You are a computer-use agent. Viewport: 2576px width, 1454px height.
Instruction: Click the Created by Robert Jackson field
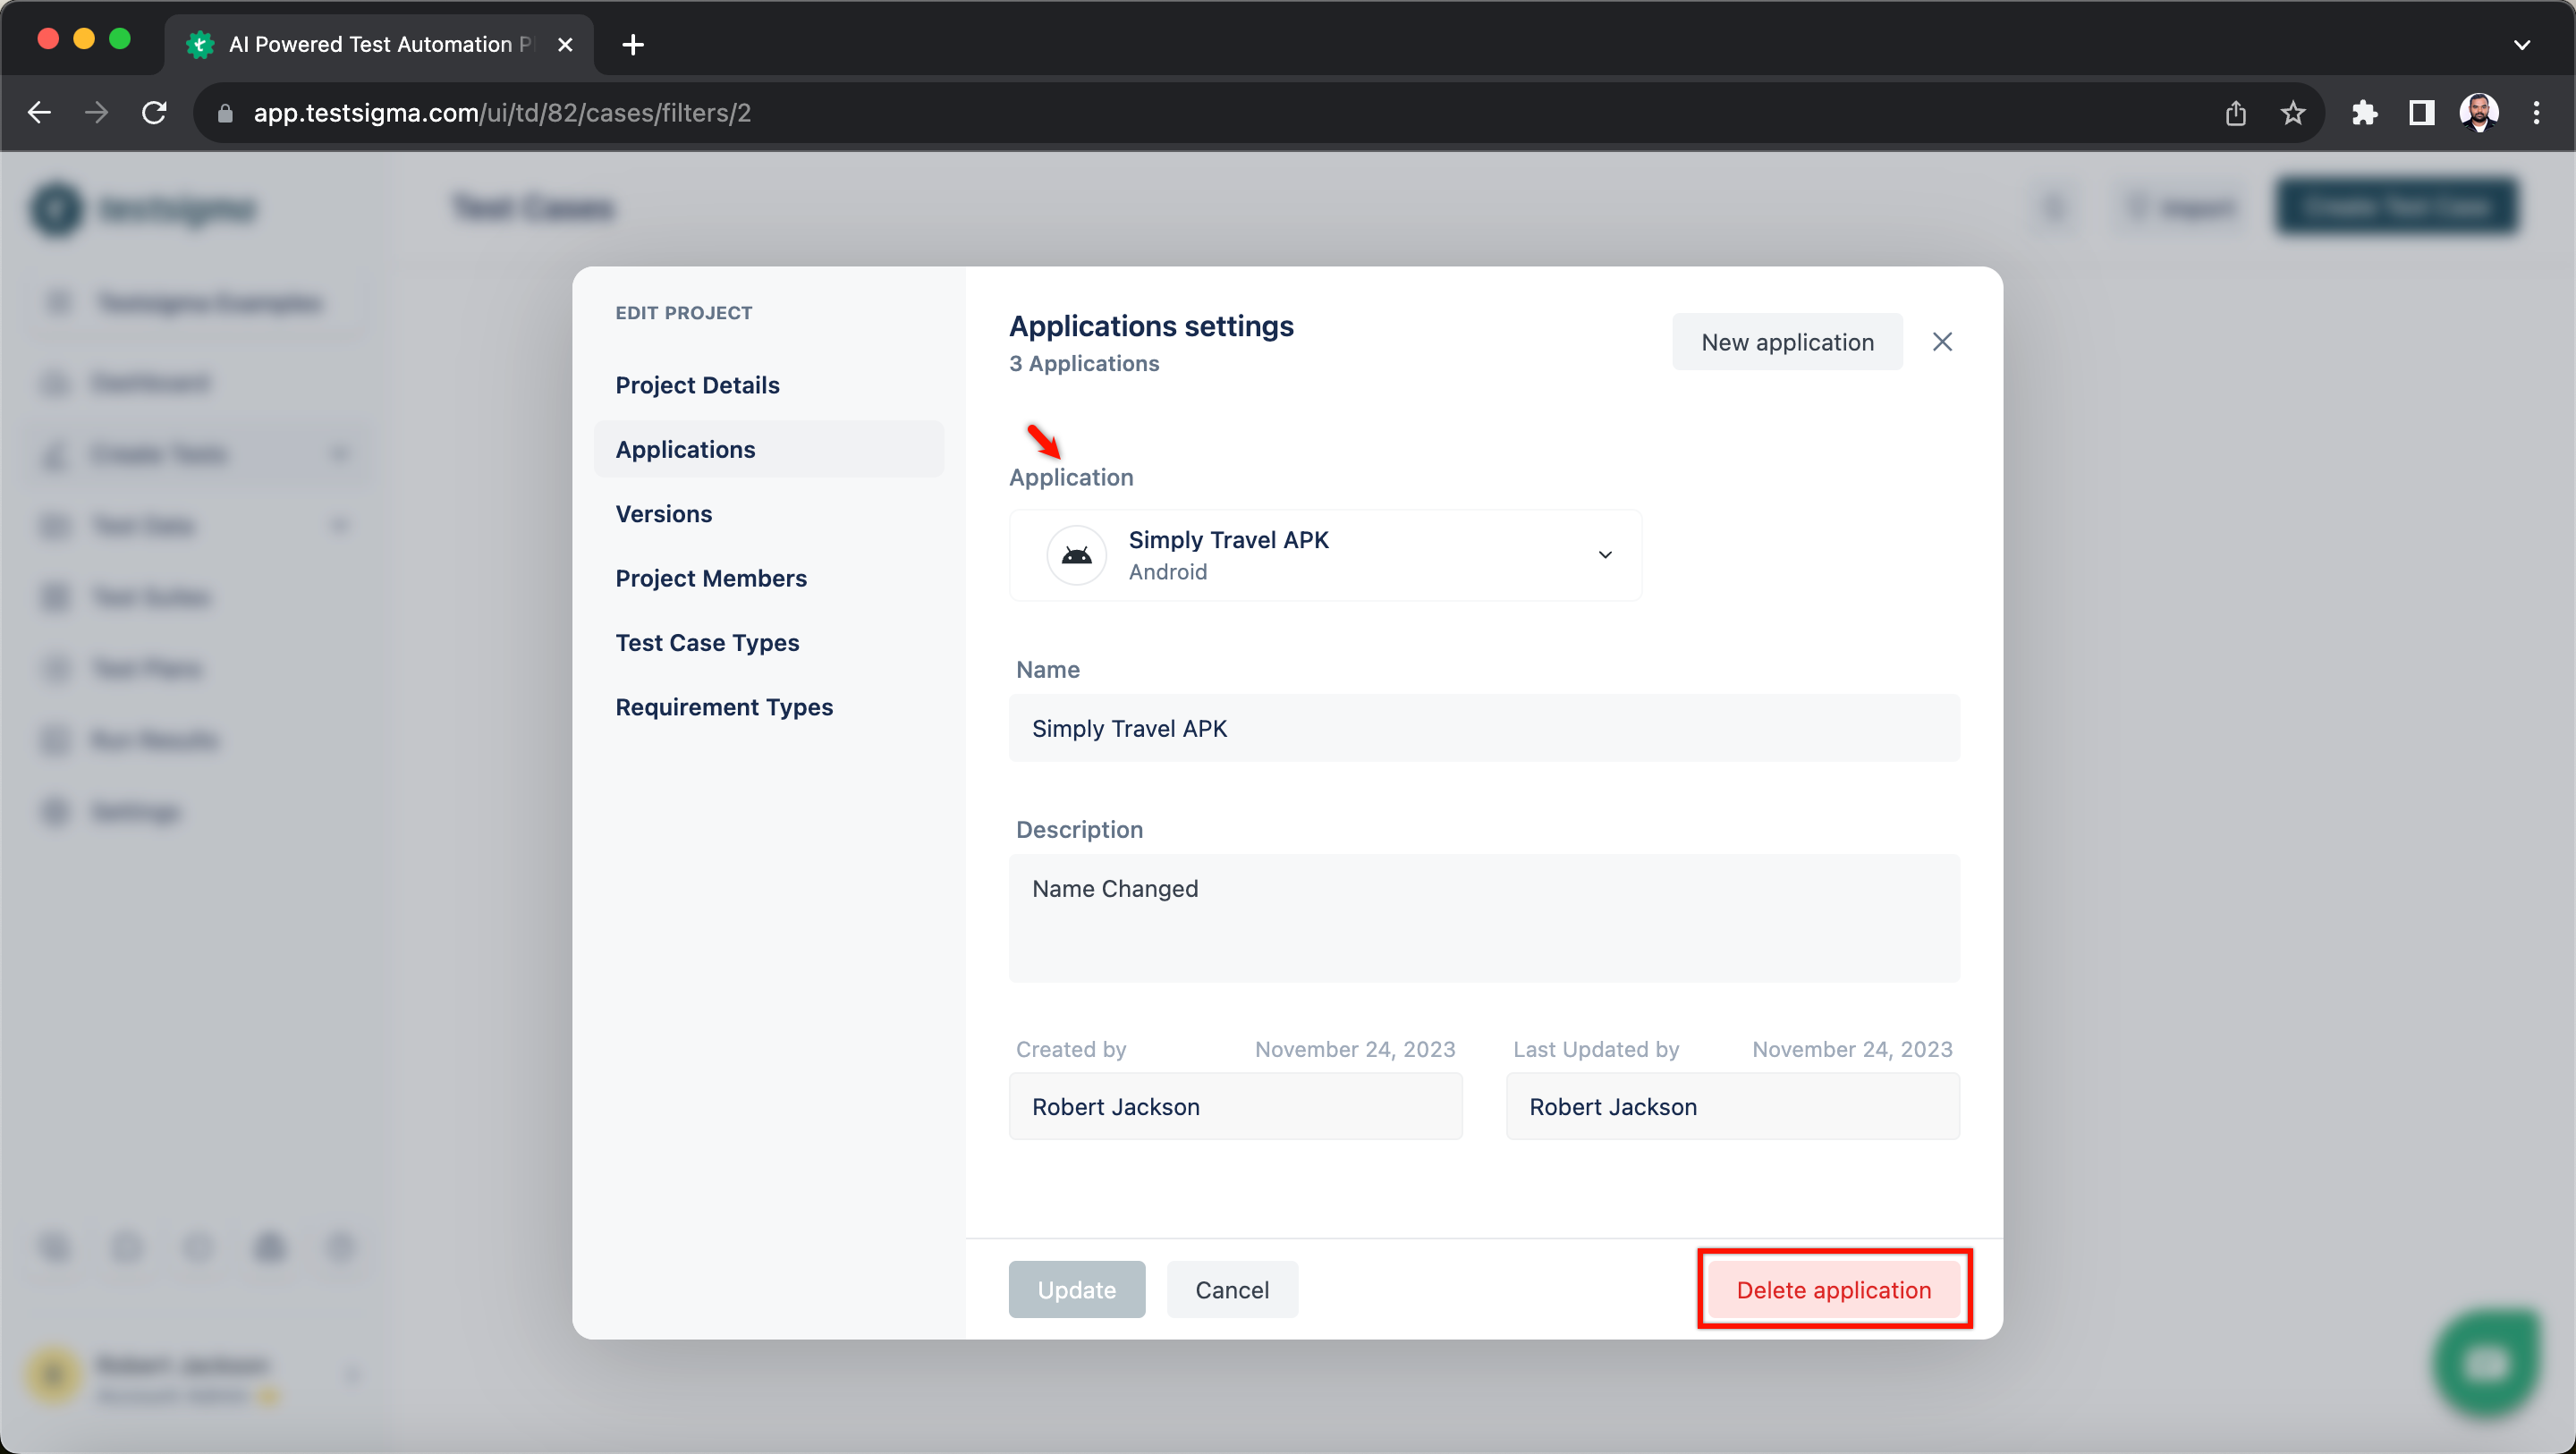pos(1235,1106)
